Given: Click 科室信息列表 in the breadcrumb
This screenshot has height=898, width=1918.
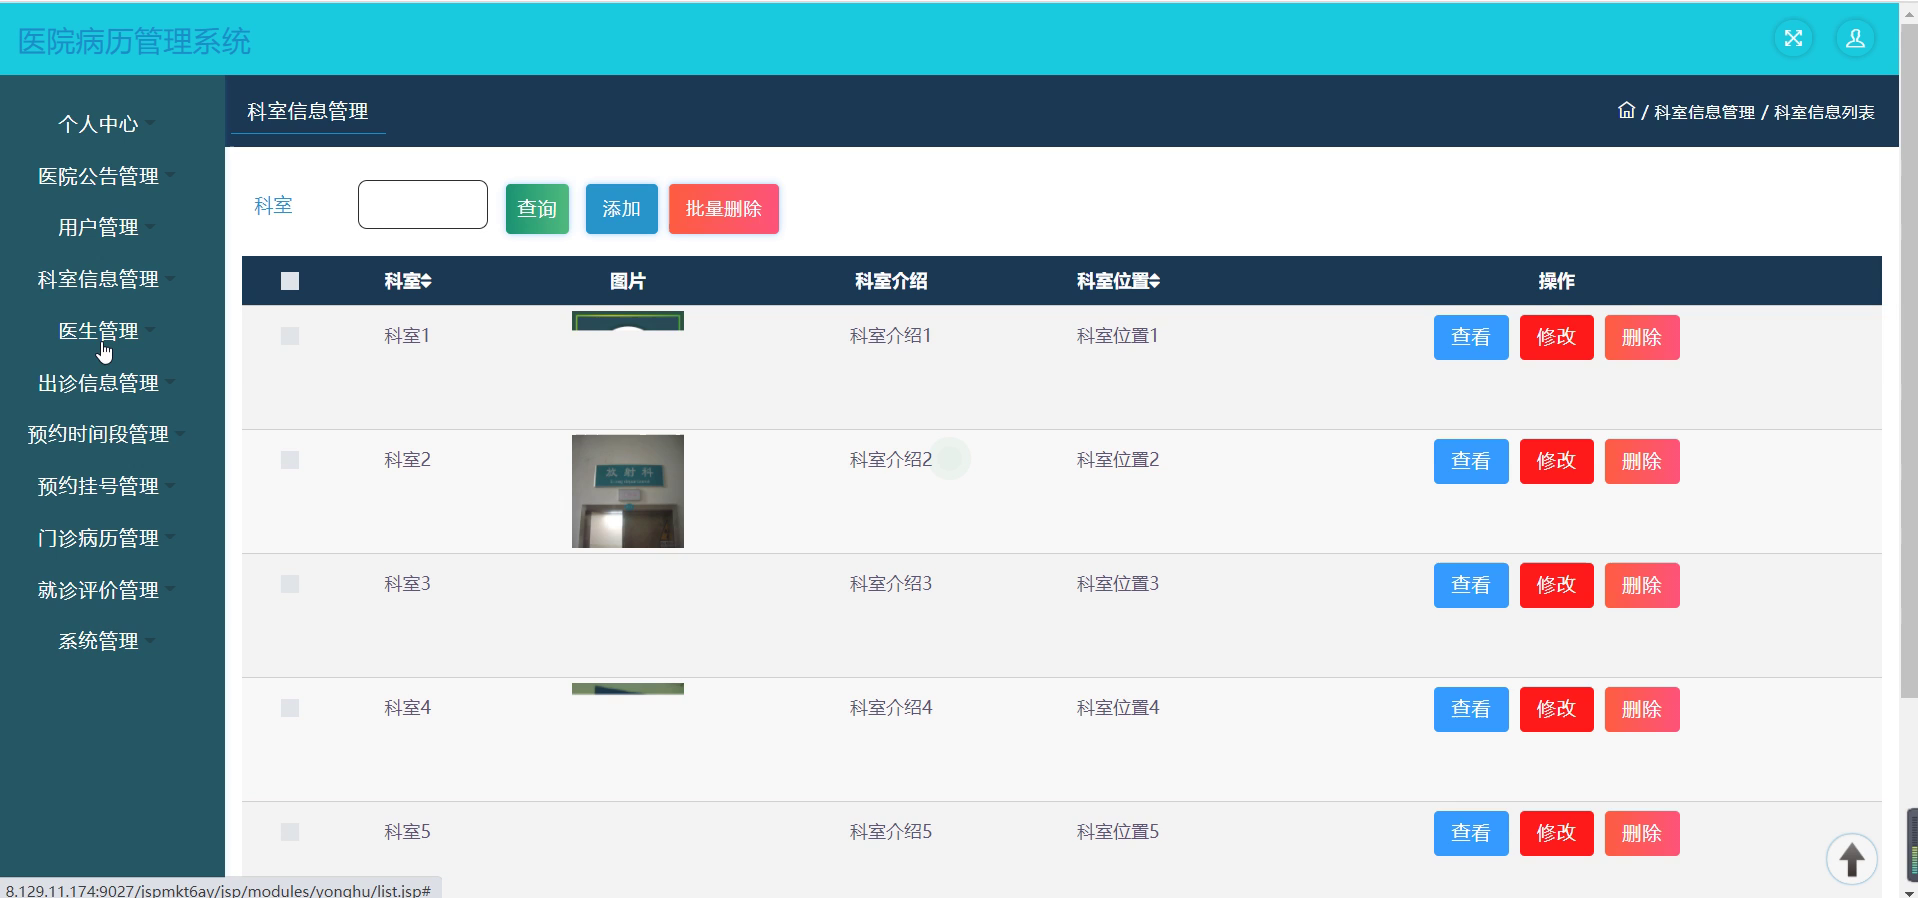Looking at the screenshot, I should point(1824,112).
